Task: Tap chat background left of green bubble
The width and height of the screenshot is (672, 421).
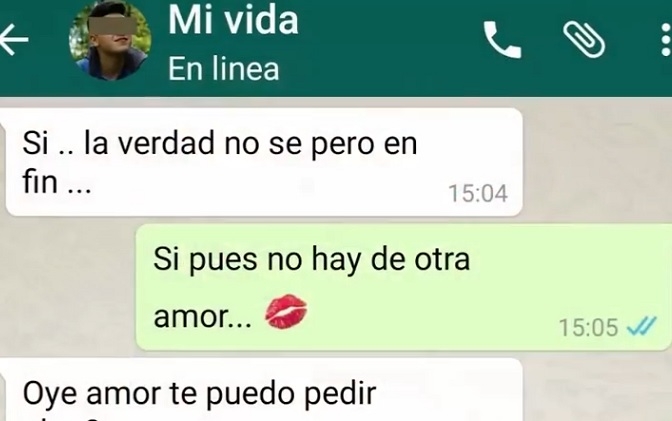Action: (68, 287)
